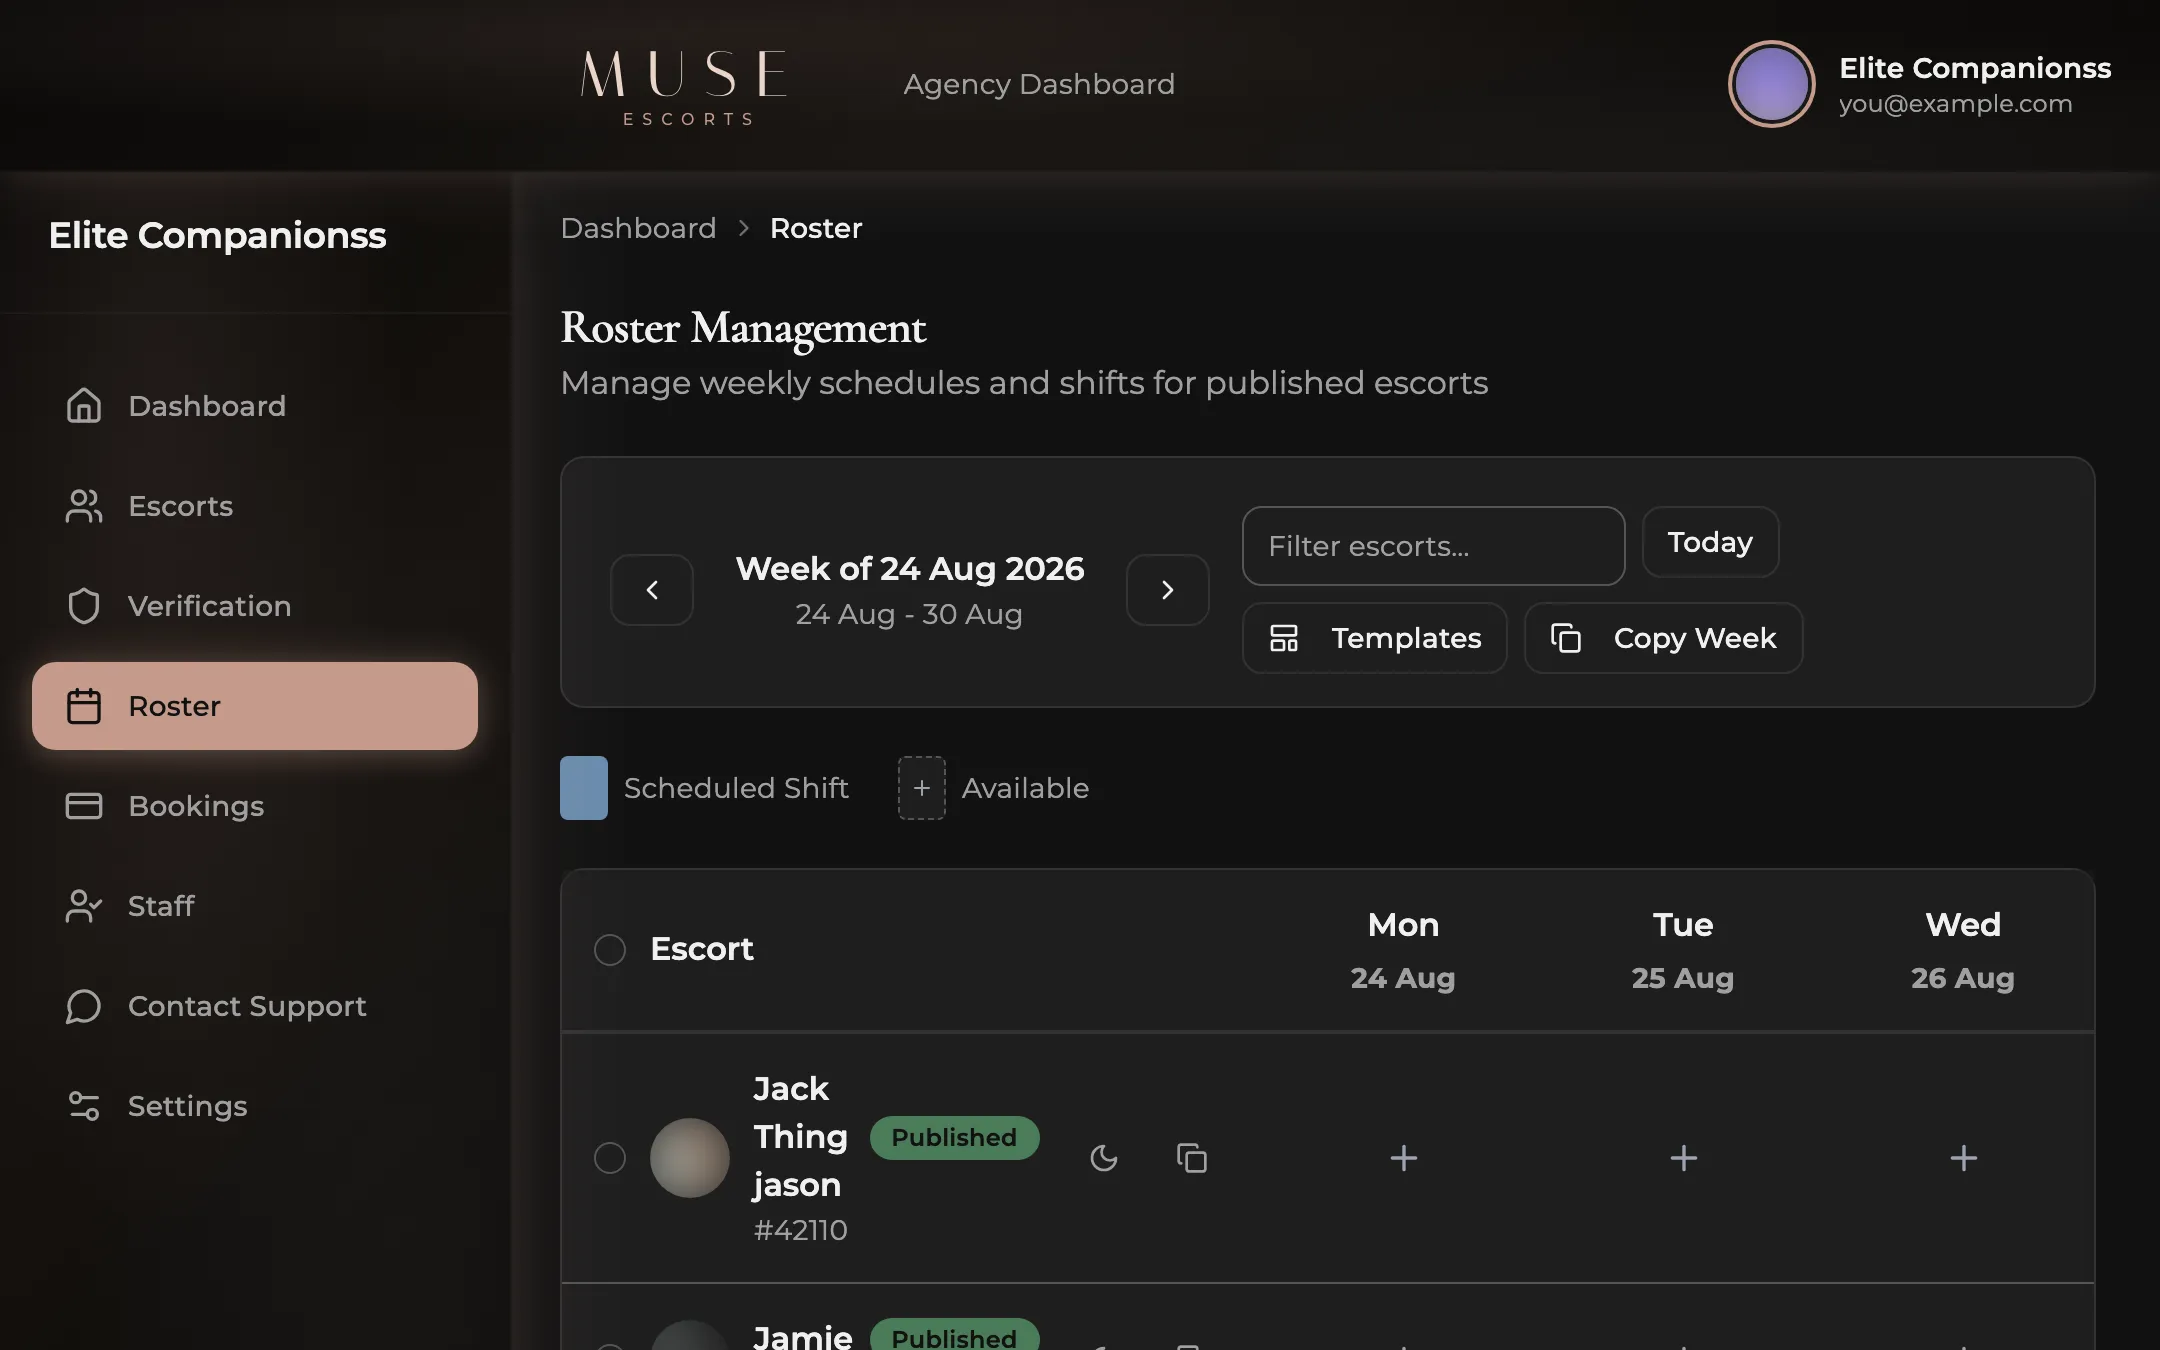Click the Week of 24 Aug 2026 label
Viewport: 2160px width, 1350px height.
coord(910,568)
